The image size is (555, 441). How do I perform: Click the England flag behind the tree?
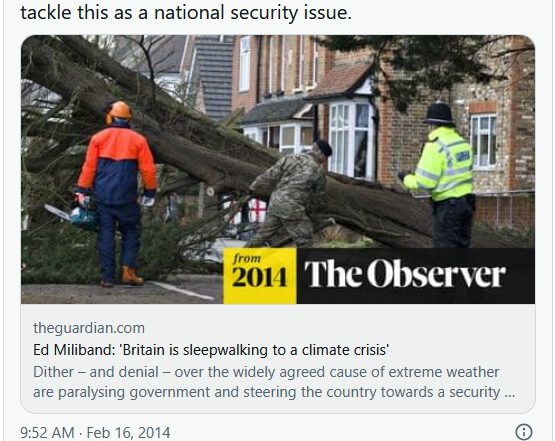tap(256, 211)
